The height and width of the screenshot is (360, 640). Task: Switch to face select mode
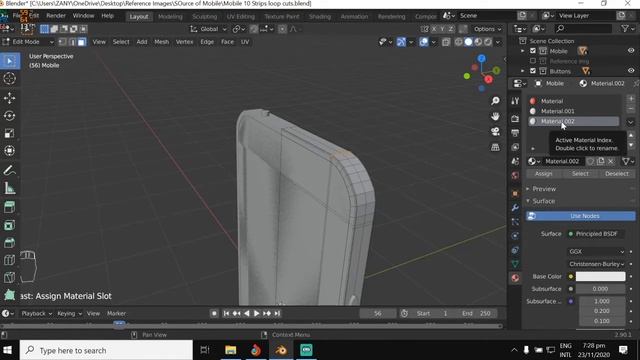pyautogui.click(x=82, y=42)
